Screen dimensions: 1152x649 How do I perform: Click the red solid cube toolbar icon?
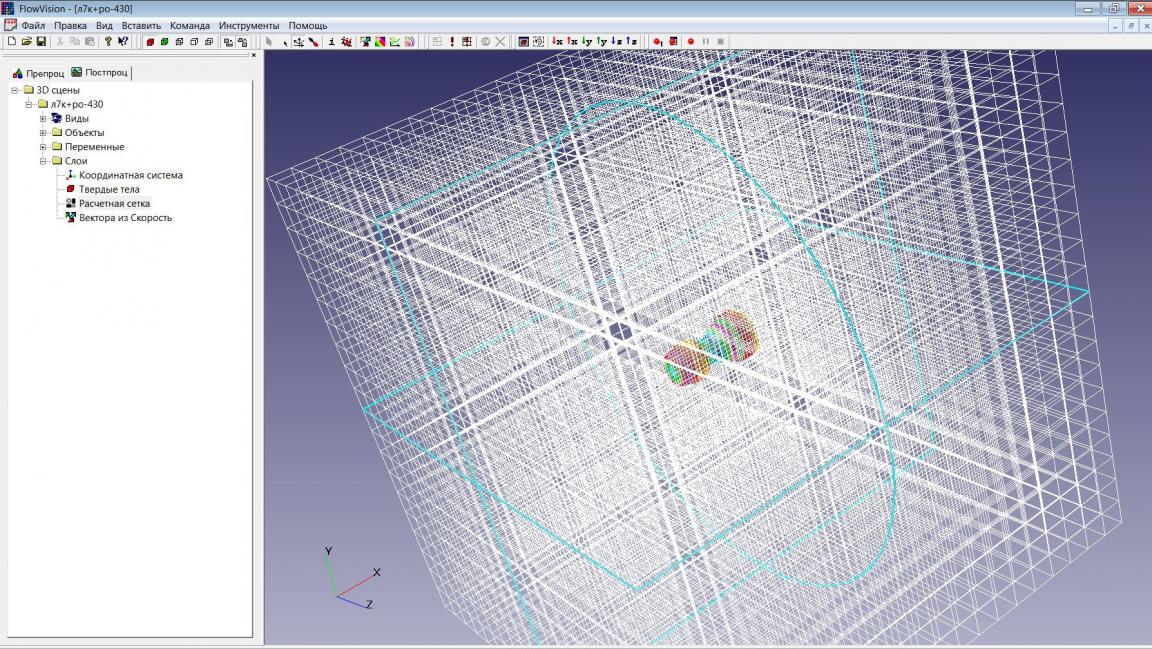click(x=150, y=42)
